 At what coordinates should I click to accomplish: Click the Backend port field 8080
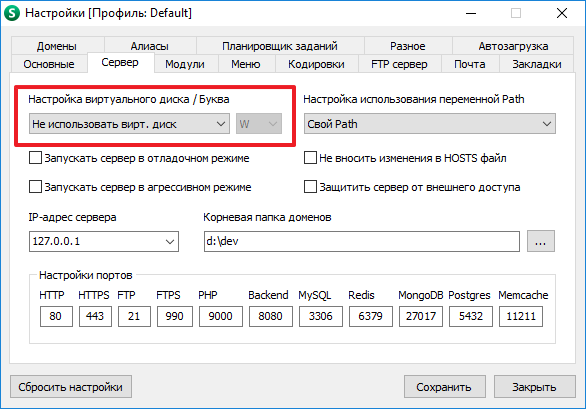[x=271, y=316]
